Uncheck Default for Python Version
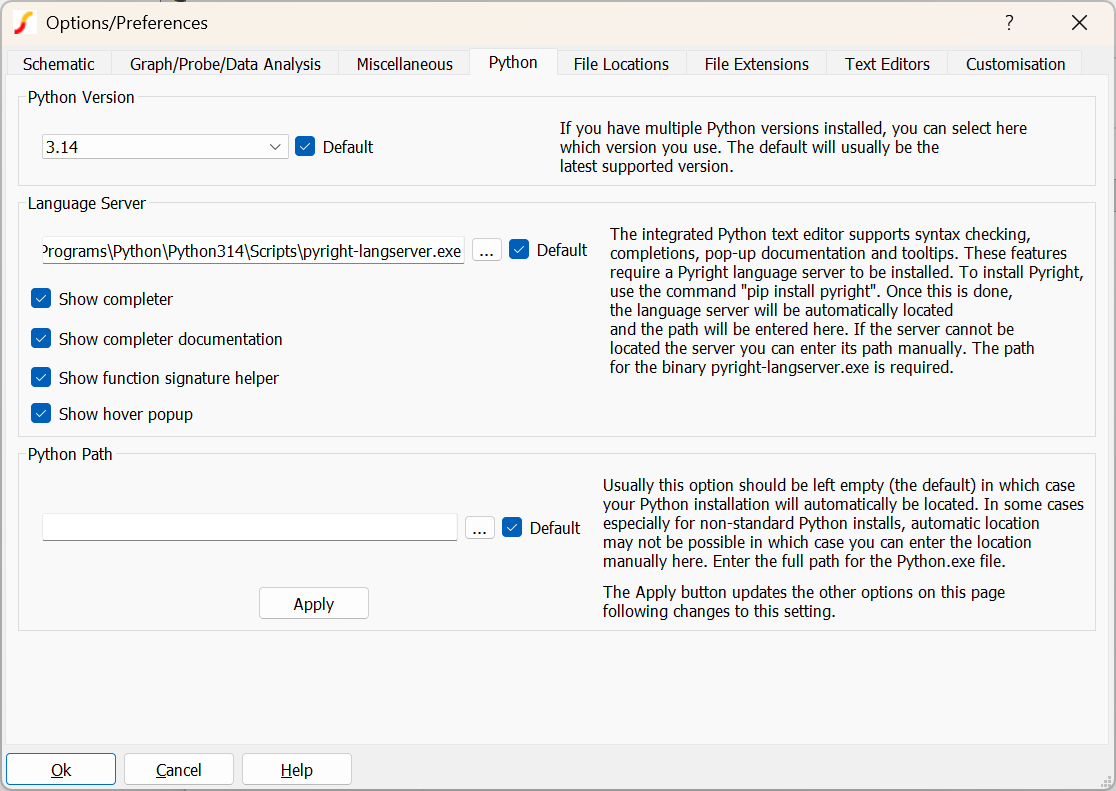The height and width of the screenshot is (791, 1116). (x=306, y=147)
